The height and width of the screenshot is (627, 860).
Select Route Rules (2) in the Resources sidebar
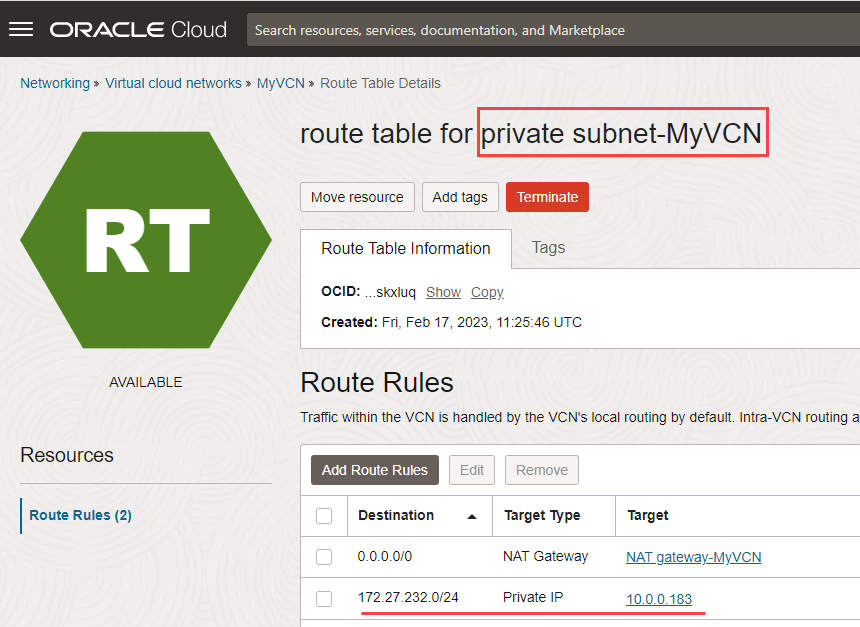coord(80,515)
